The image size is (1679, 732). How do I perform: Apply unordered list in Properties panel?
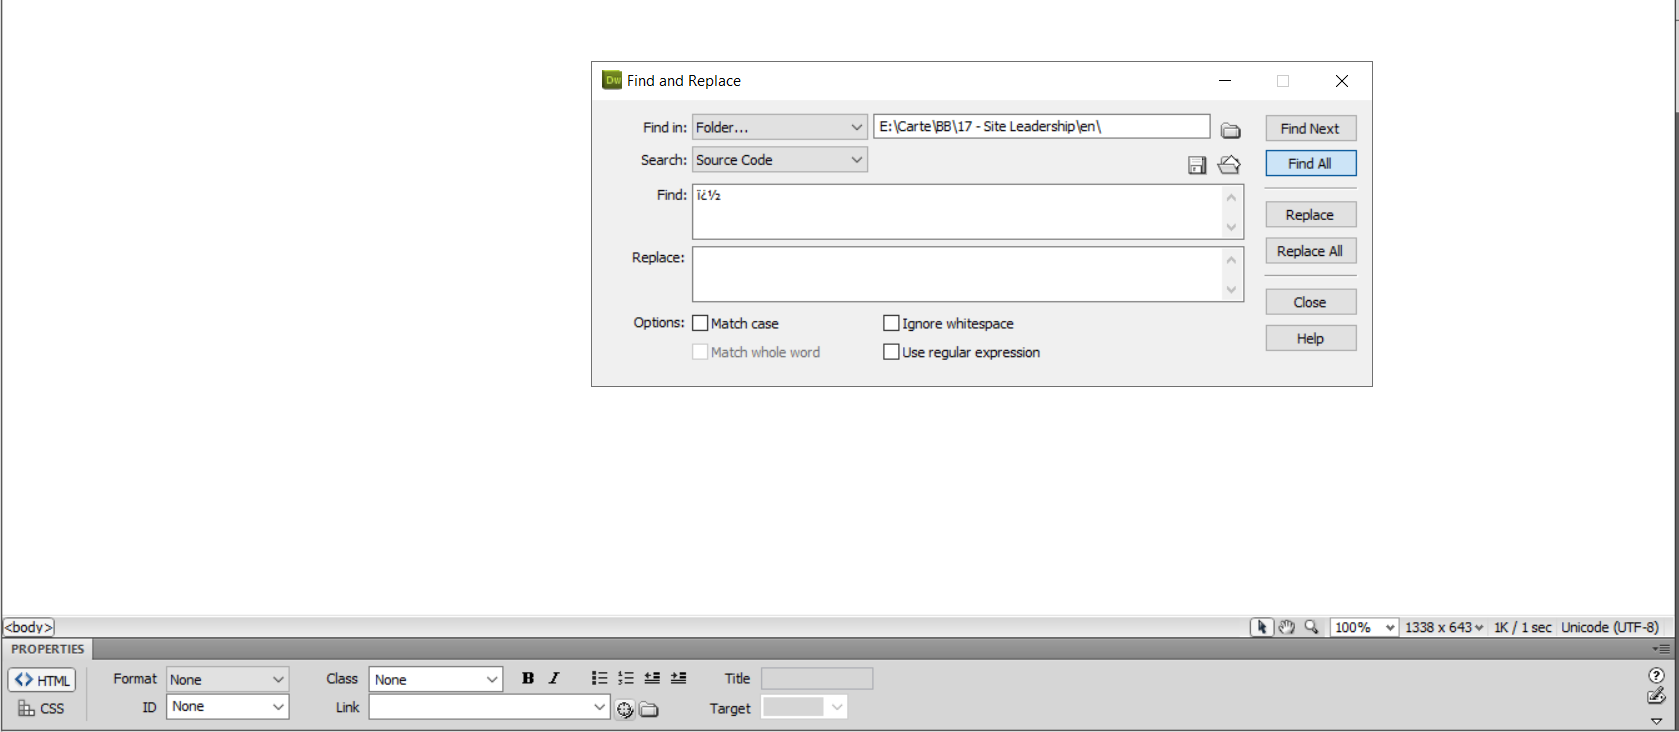[x=599, y=678]
